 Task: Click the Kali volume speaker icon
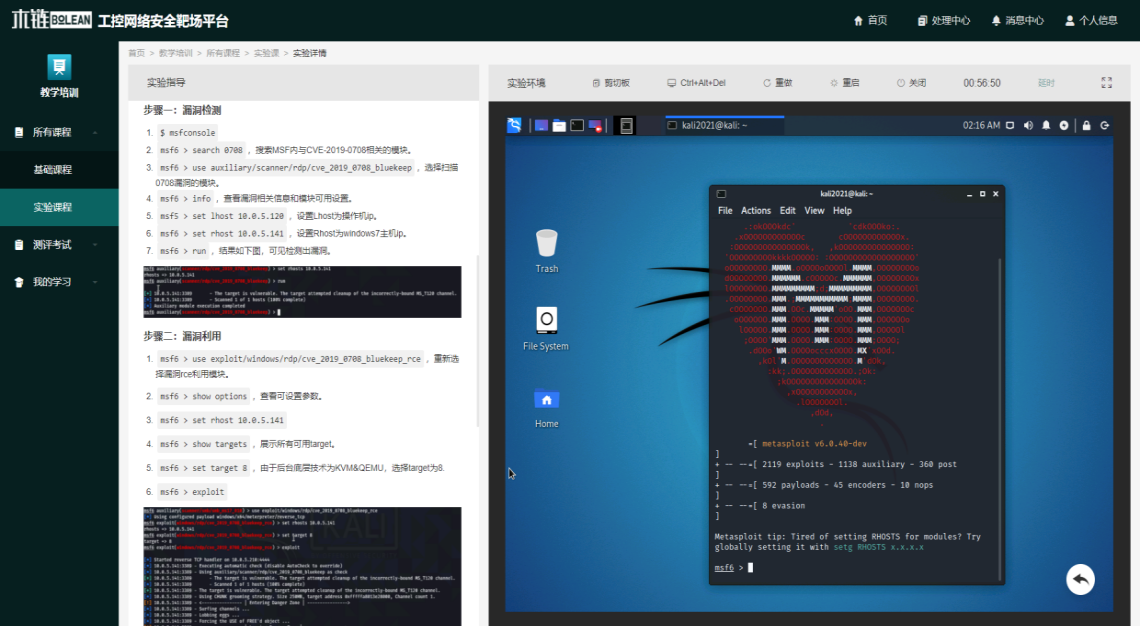click(1027, 126)
